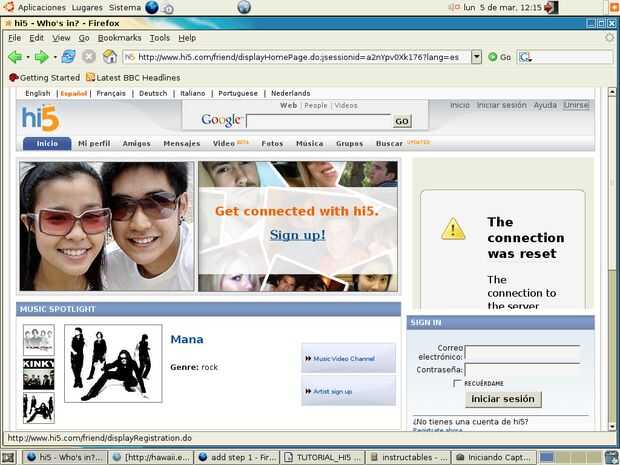Open the View menu
Viewport: 620px width, 465px height.
pyautogui.click(x=61, y=38)
